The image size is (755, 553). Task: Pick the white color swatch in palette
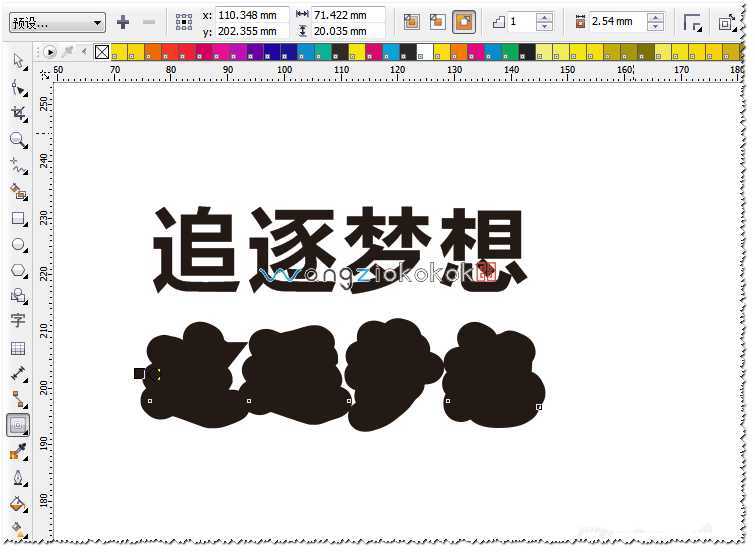425,52
